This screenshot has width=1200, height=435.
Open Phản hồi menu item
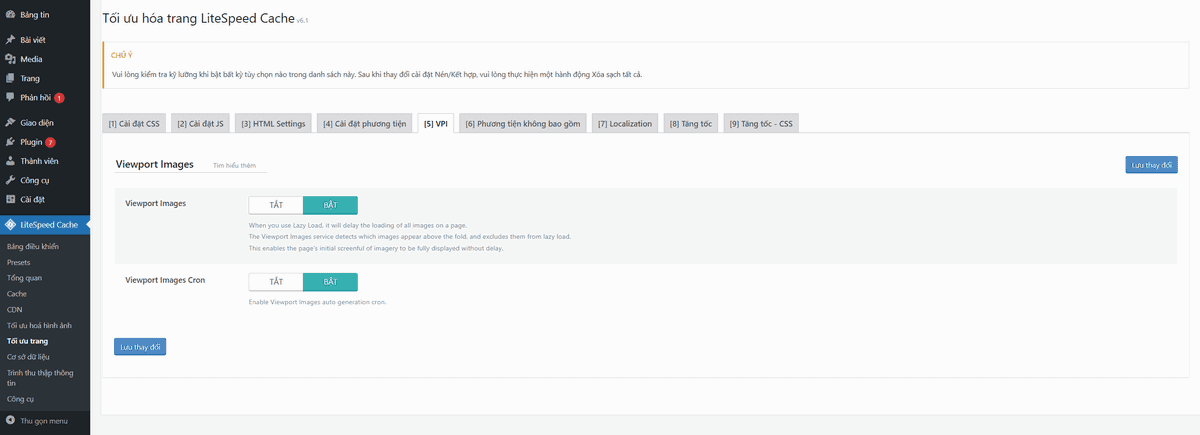click(x=45, y=97)
